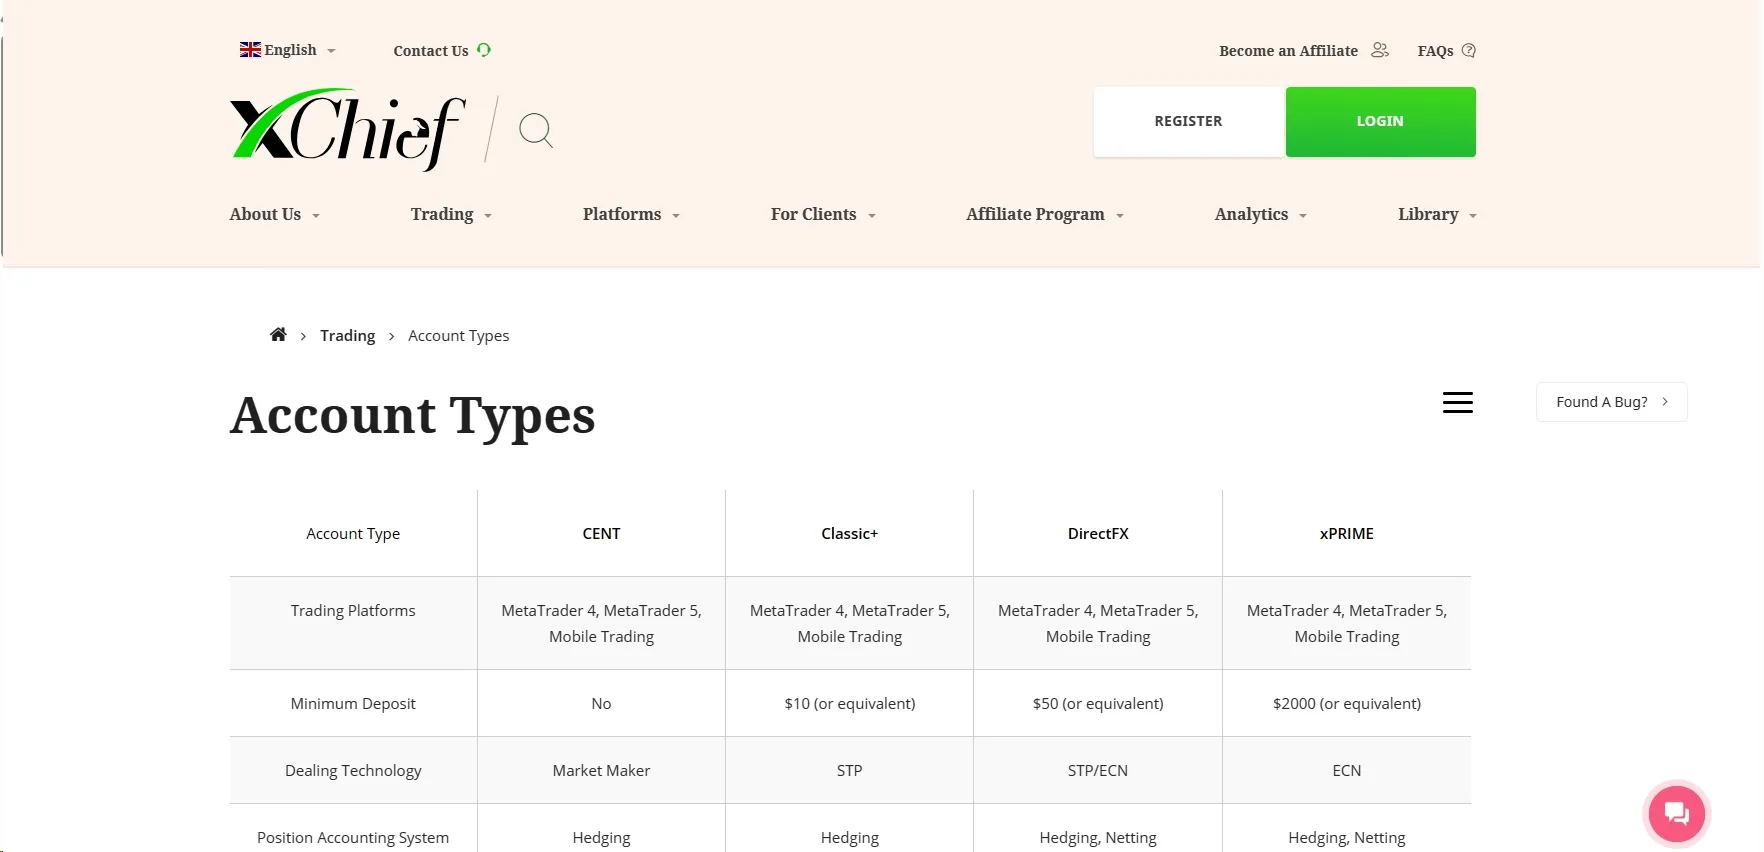Click the green LOGIN button

pos(1380,121)
